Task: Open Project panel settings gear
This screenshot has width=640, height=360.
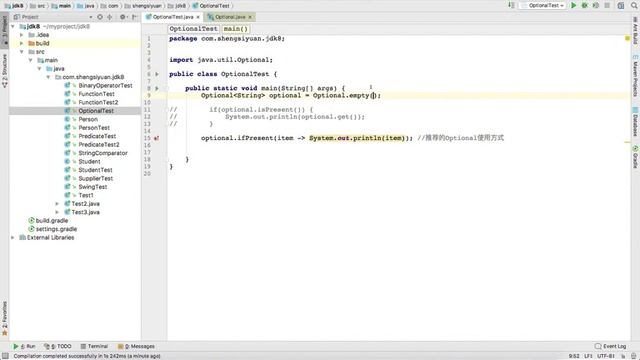Action: pos(122,17)
